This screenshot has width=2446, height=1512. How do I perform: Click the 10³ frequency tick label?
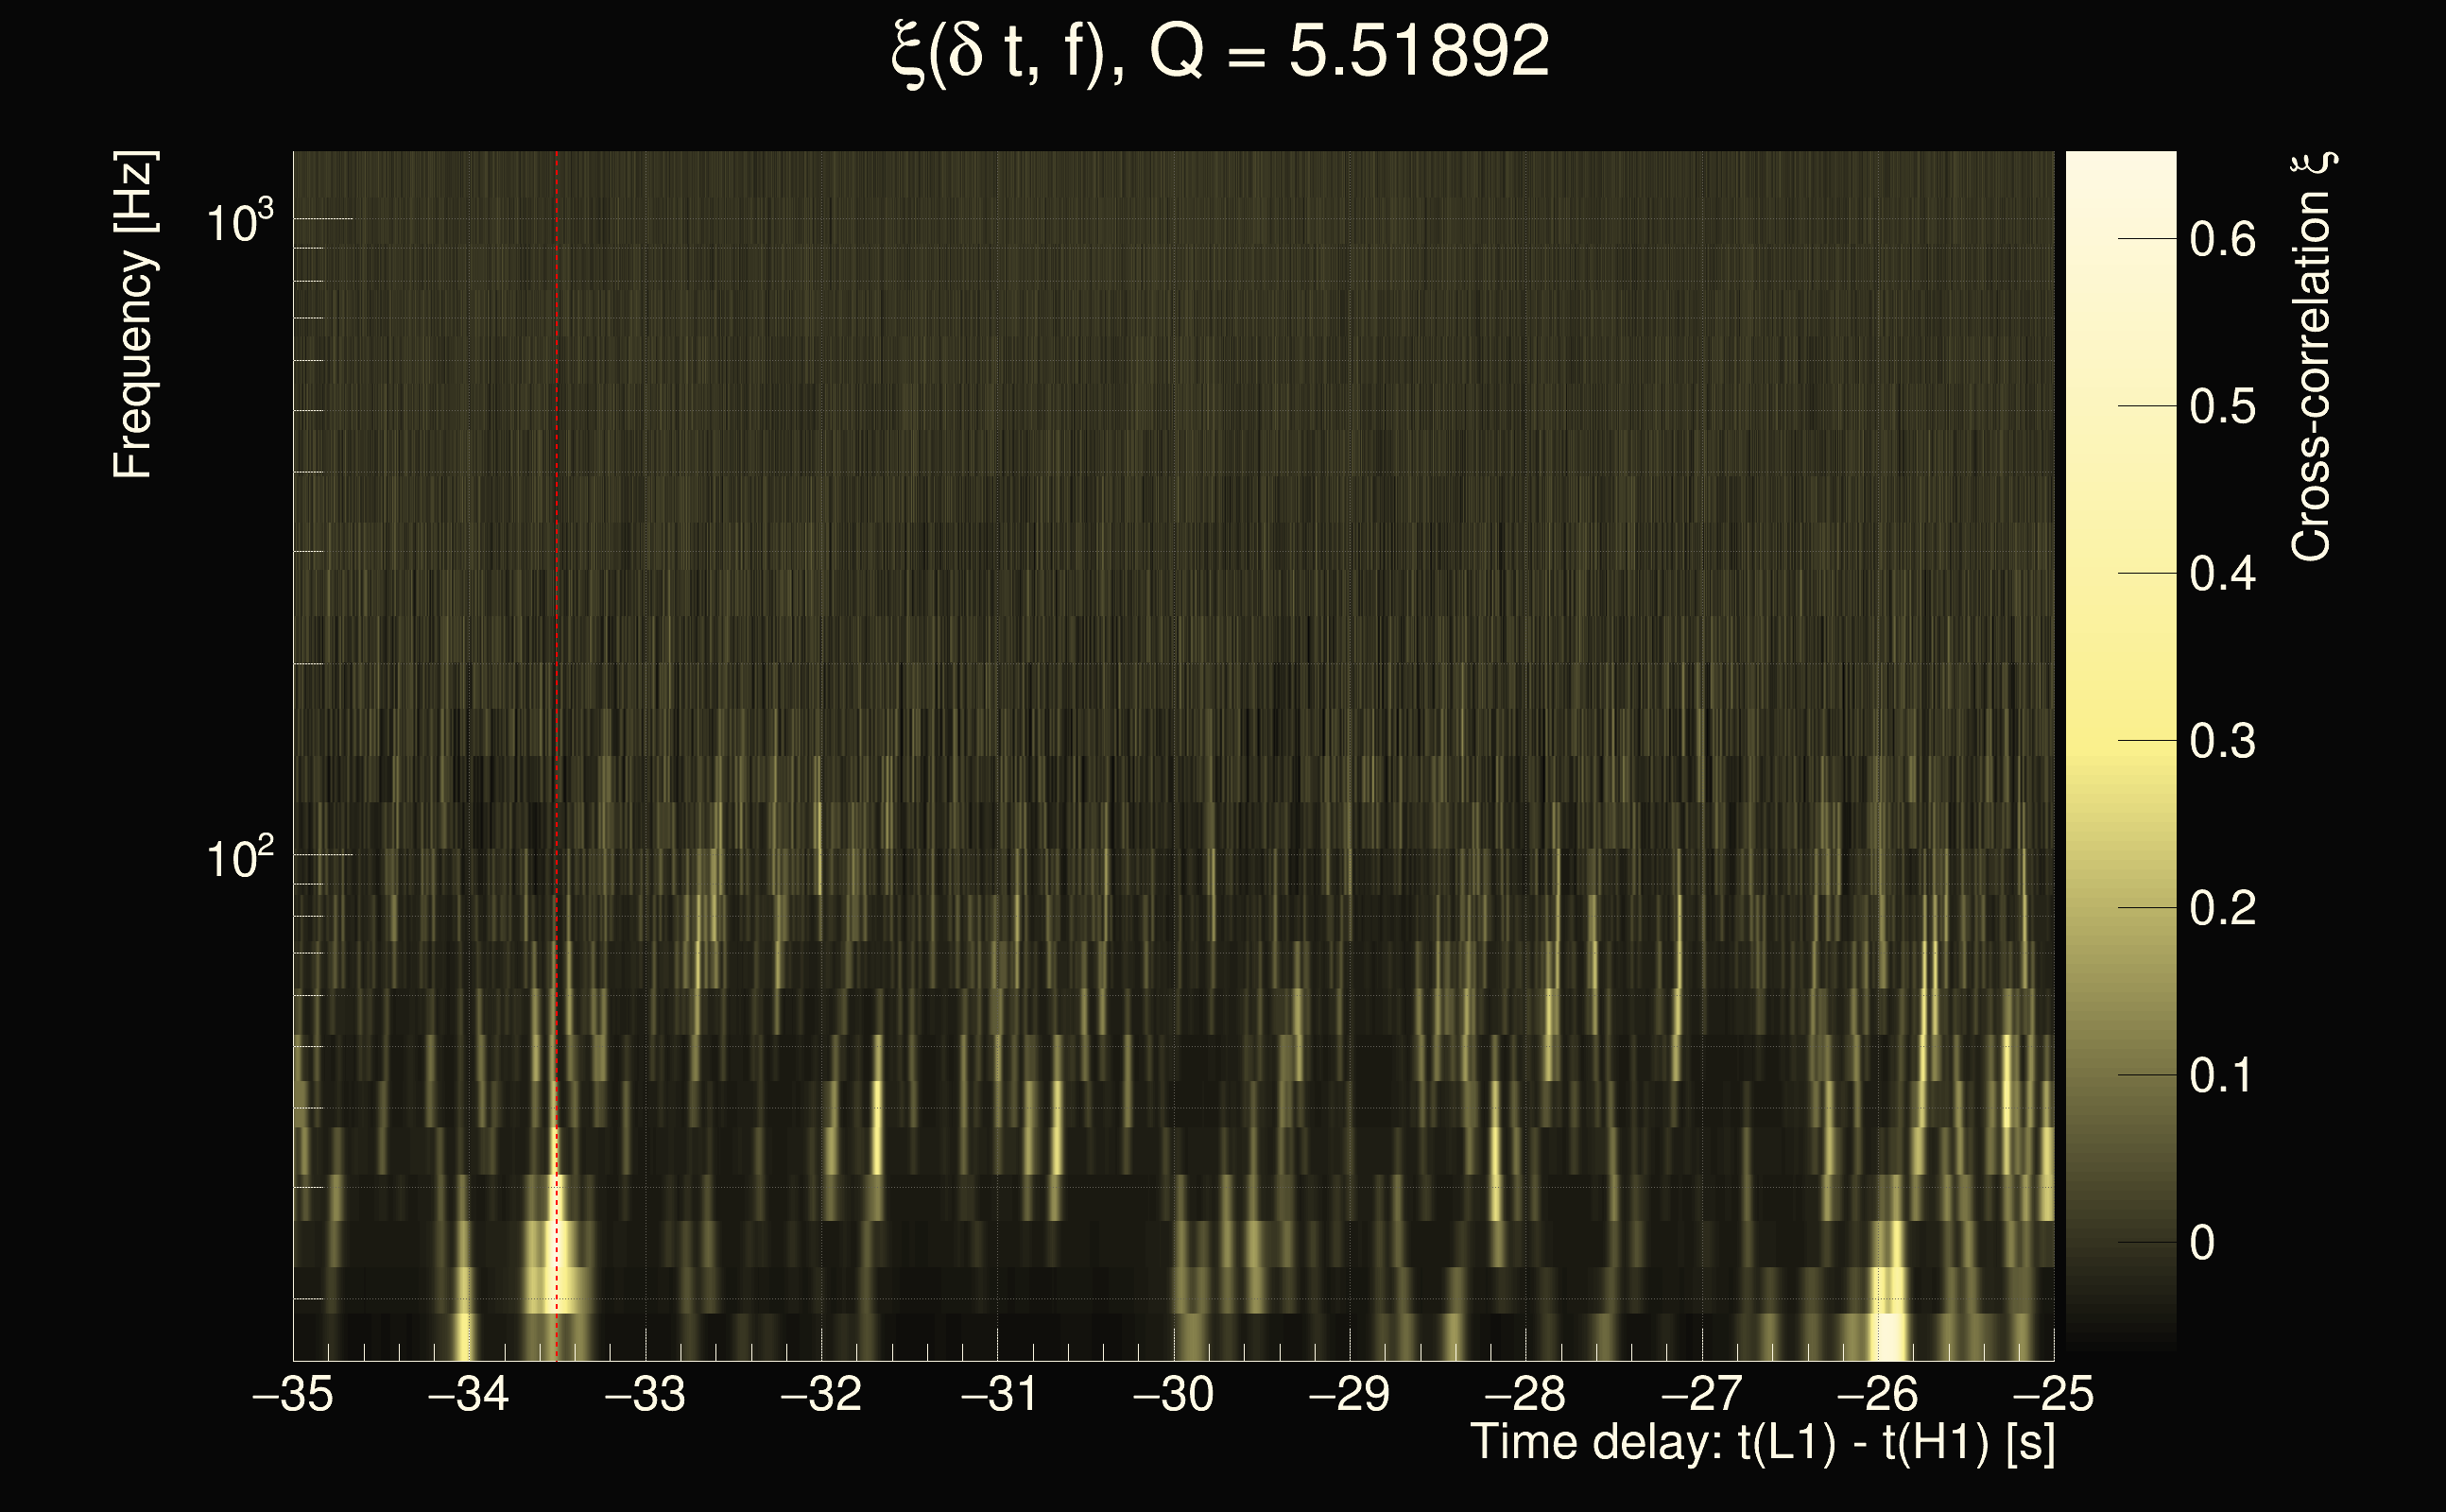(x=239, y=222)
